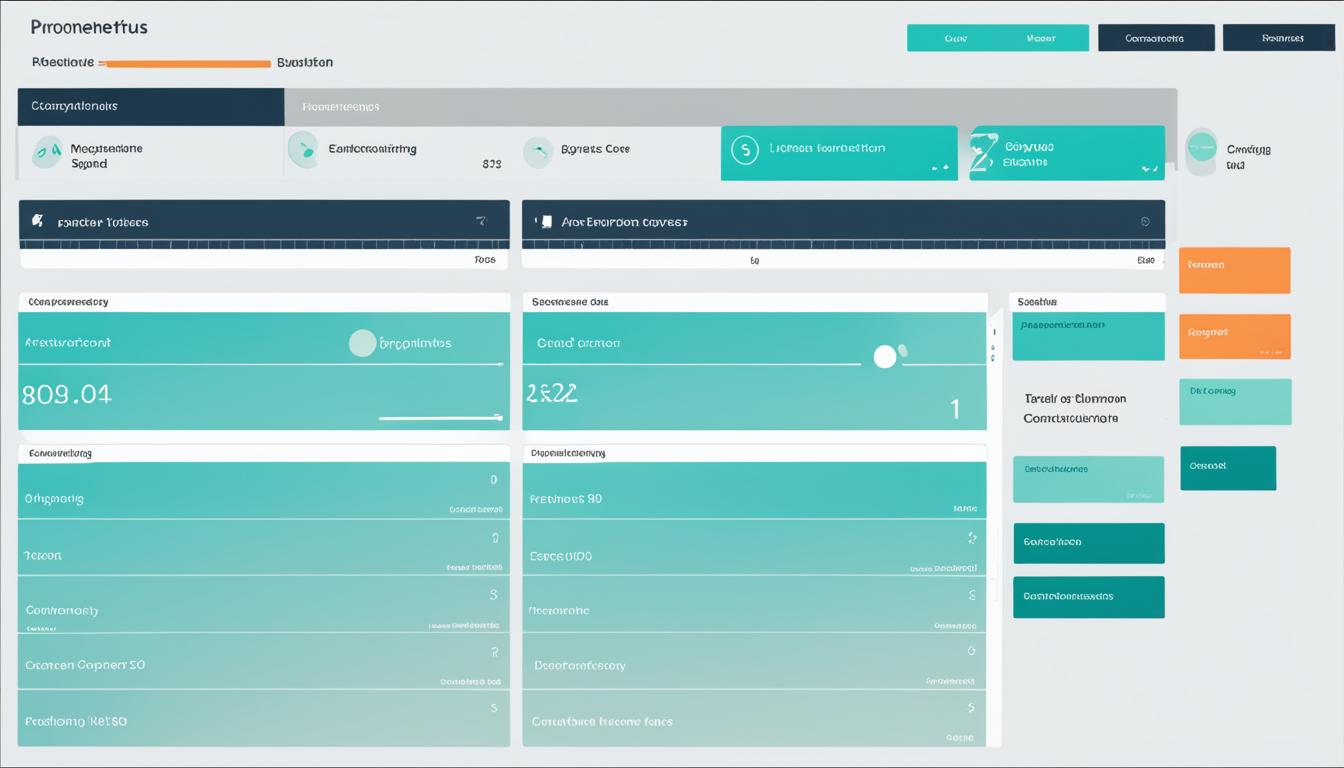Viewport: 1344px width, 768px height.
Task: Toggle the round knob in the 809.04 card
Action: click(x=362, y=343)
